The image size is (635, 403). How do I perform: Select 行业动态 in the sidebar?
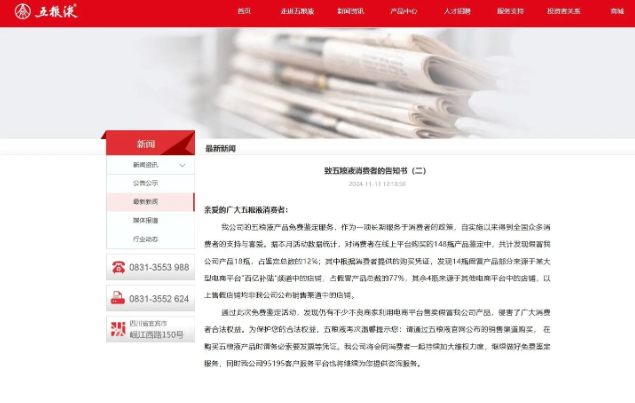(x=150, y=239)
